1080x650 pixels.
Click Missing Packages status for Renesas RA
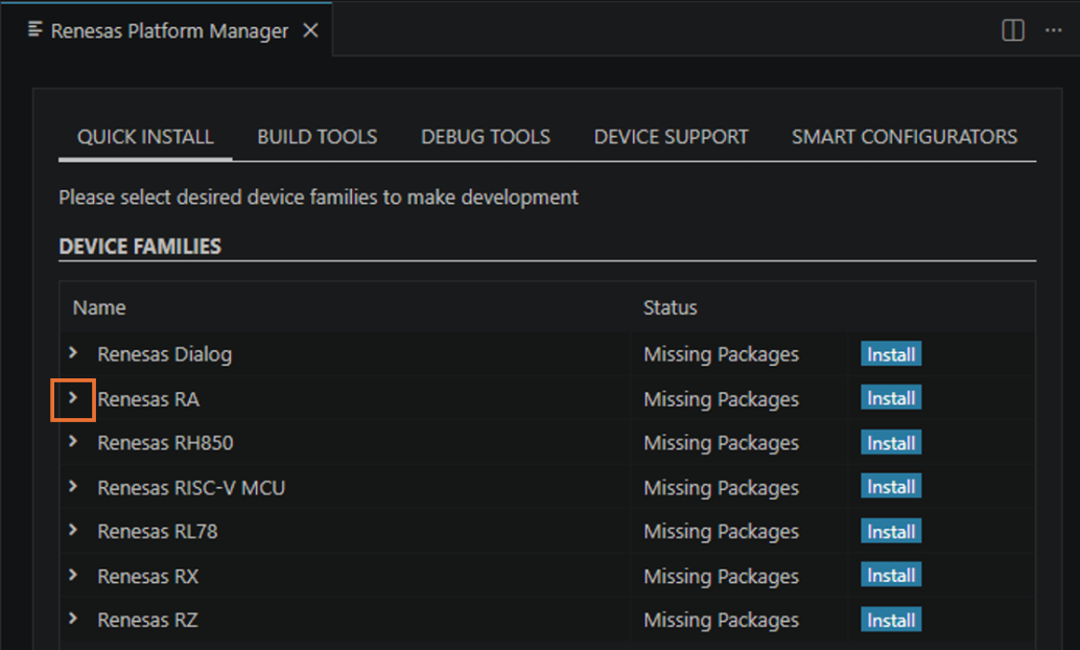tap(721, 399)
